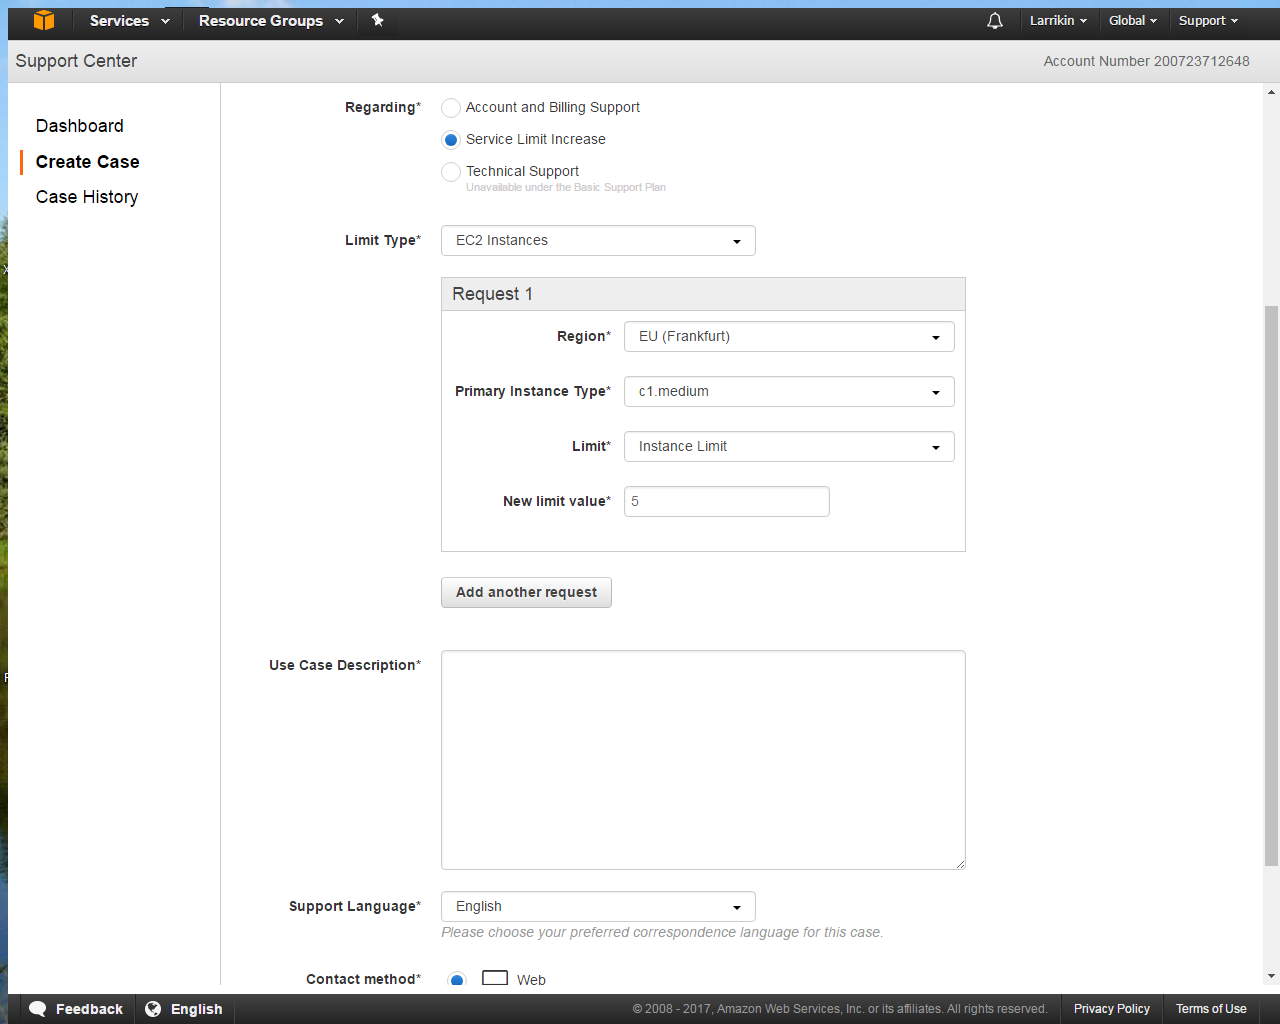Click the Use Case Description label
This screenshot has width=1280, height=1024.
tap(345, 665)
